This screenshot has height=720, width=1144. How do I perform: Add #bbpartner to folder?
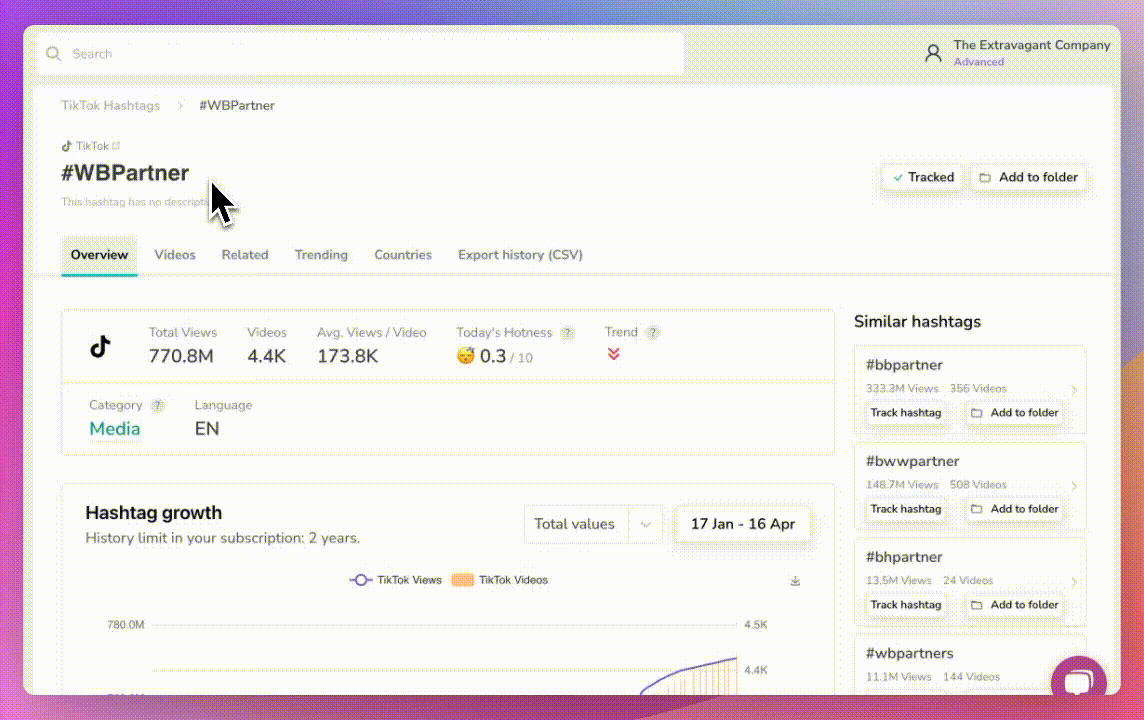coord(1015,413)
